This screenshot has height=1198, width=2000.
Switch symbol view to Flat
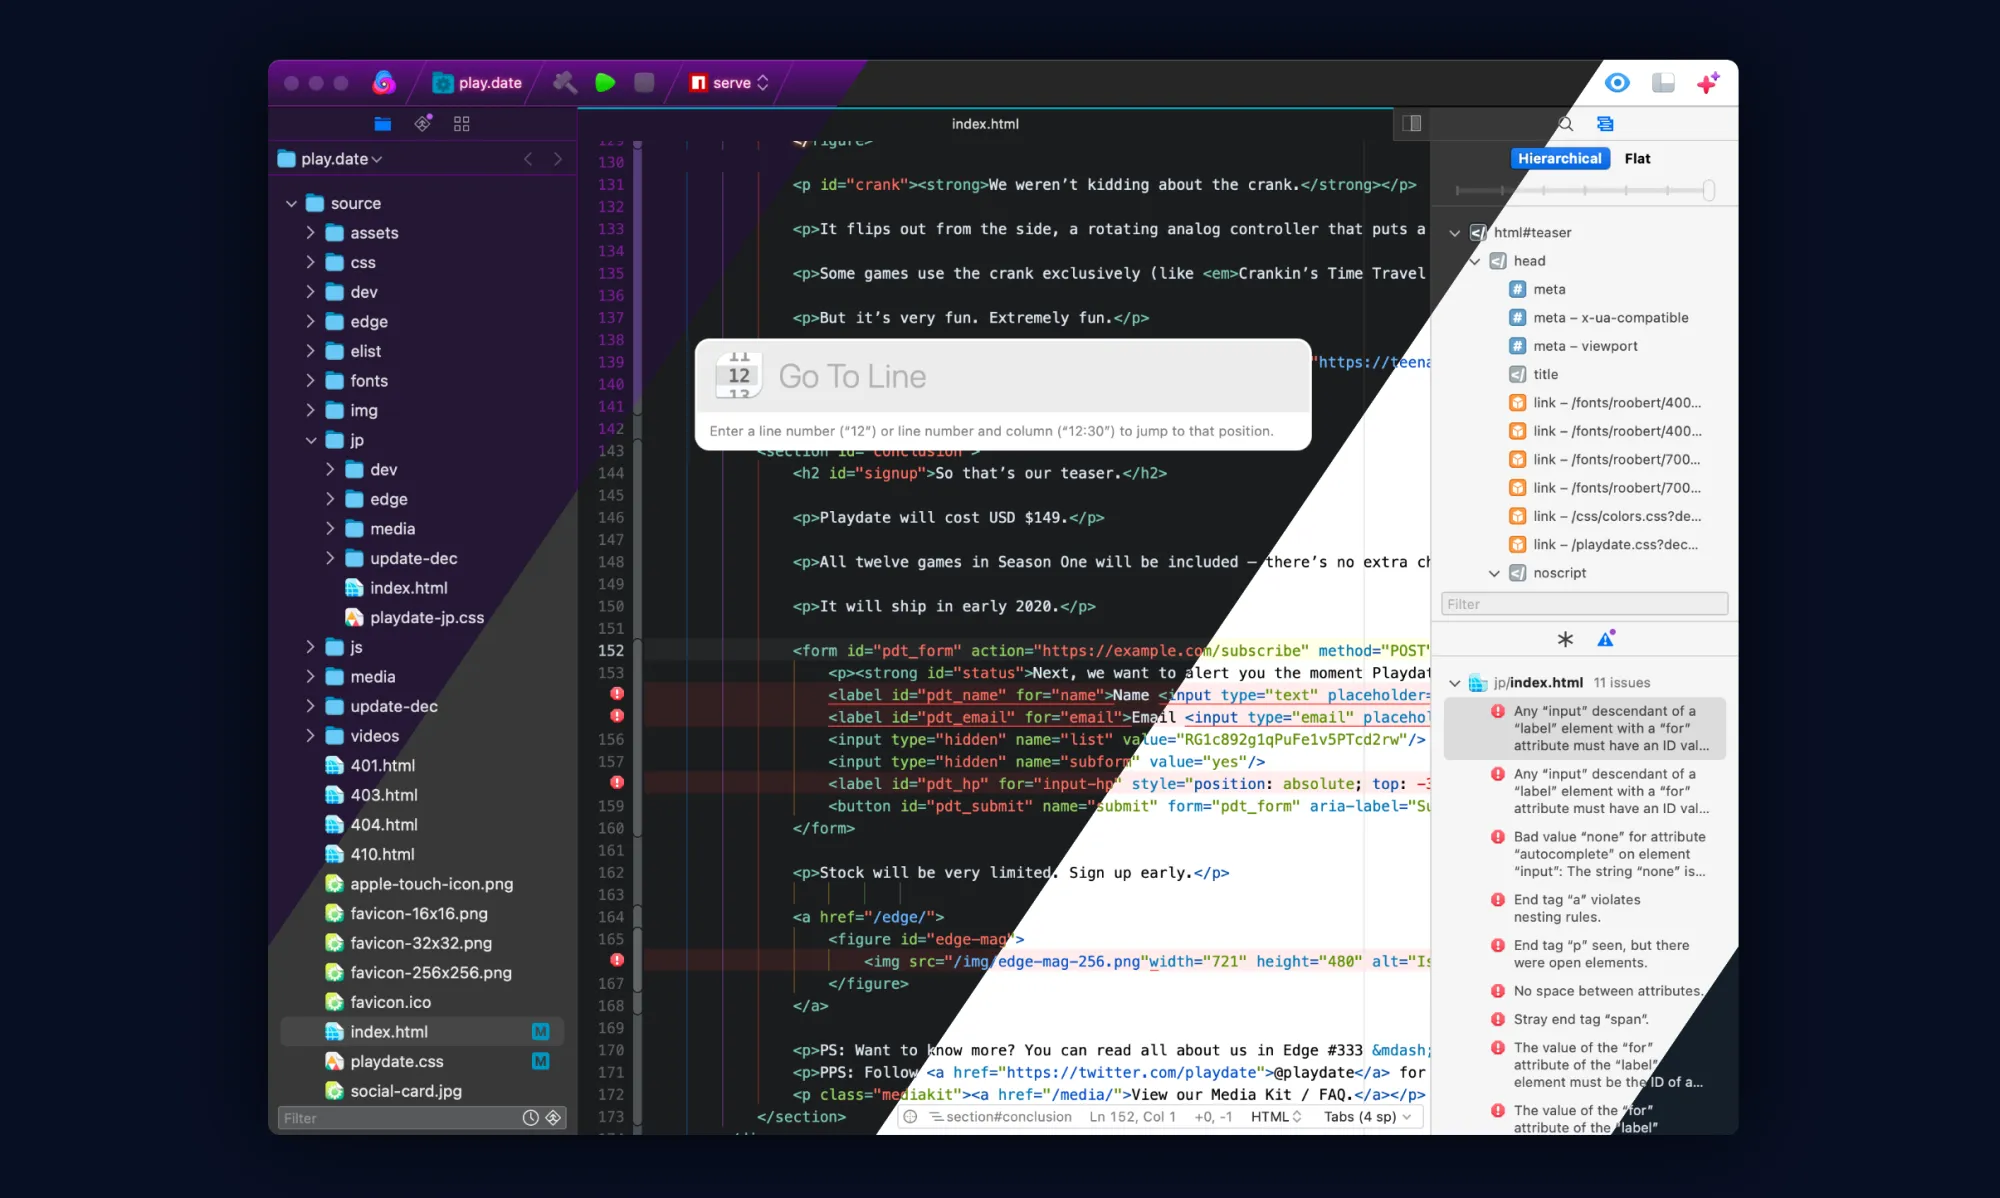click(1637, 159)
